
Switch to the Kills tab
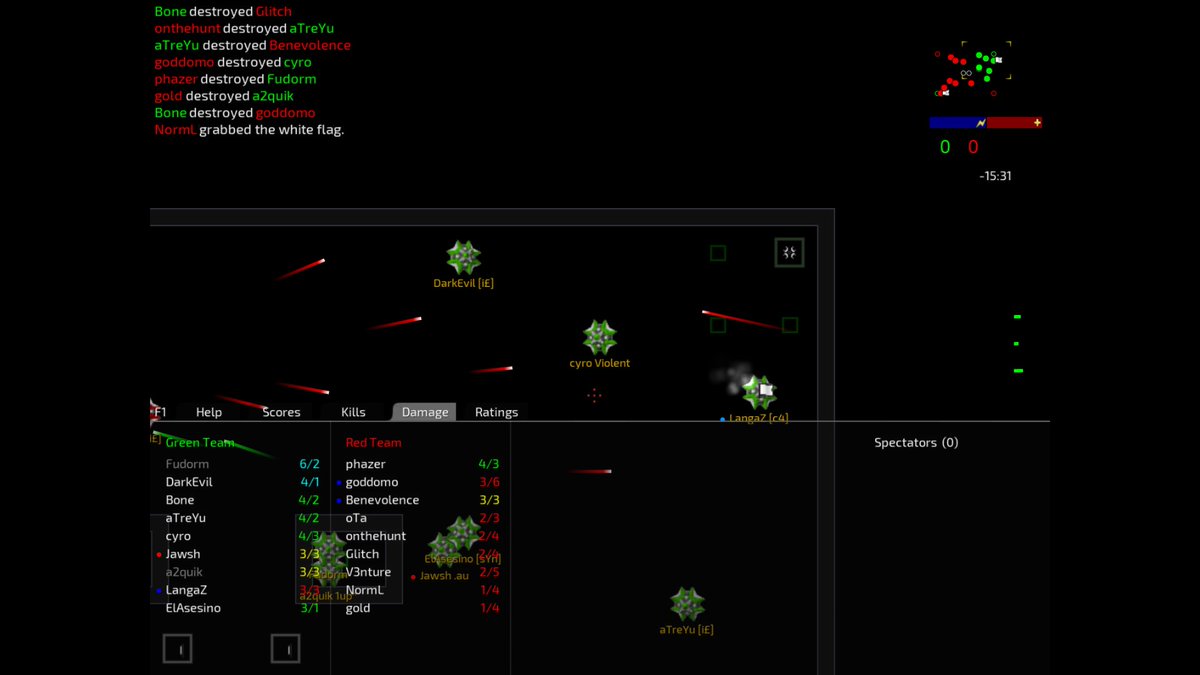(x=353, y=412)
